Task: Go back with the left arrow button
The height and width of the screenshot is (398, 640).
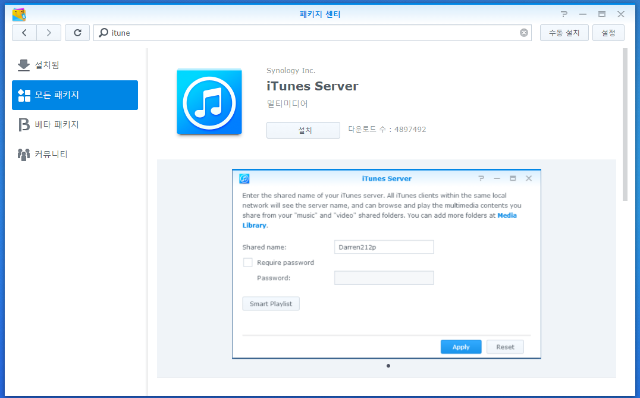Action: (x=24, y=33)
